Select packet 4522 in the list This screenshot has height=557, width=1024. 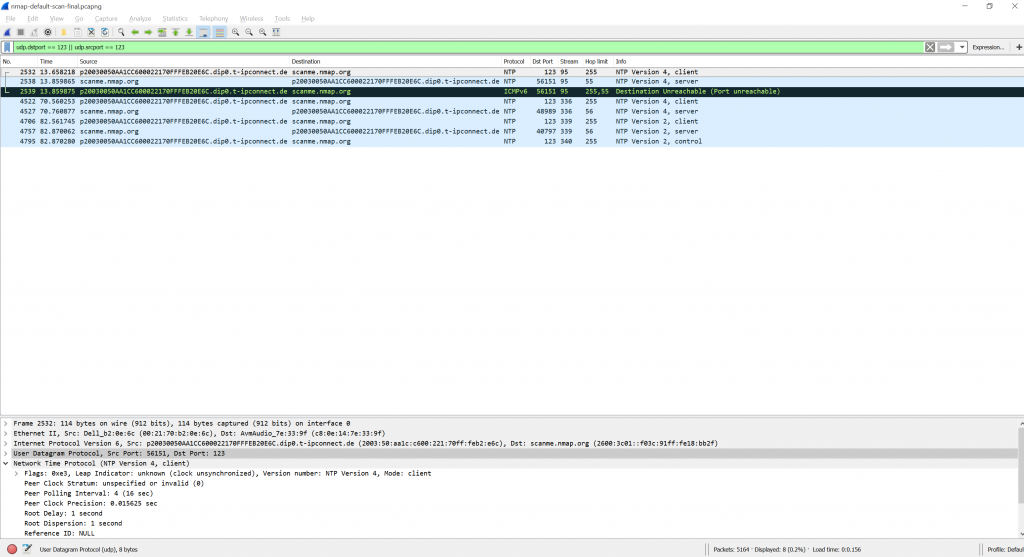512,101
